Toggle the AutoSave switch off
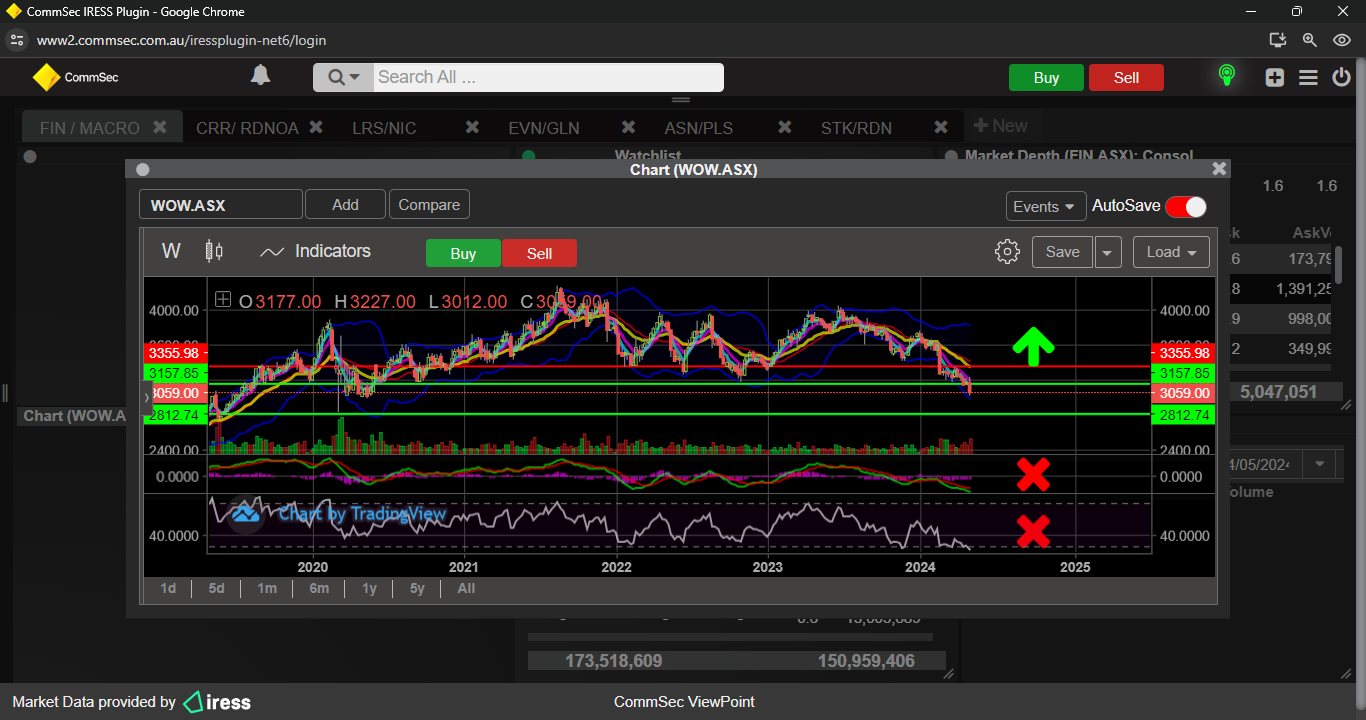The width and height of the screenshot is (1366, 720). click(1186, 206)
